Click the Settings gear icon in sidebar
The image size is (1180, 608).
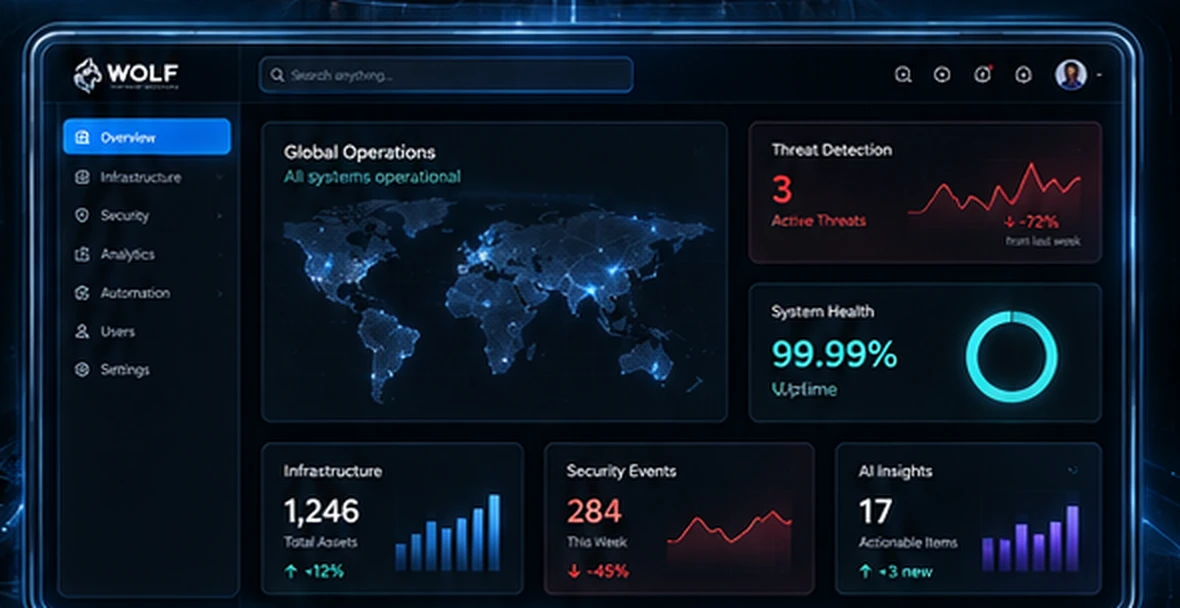[x=82, y=369]
